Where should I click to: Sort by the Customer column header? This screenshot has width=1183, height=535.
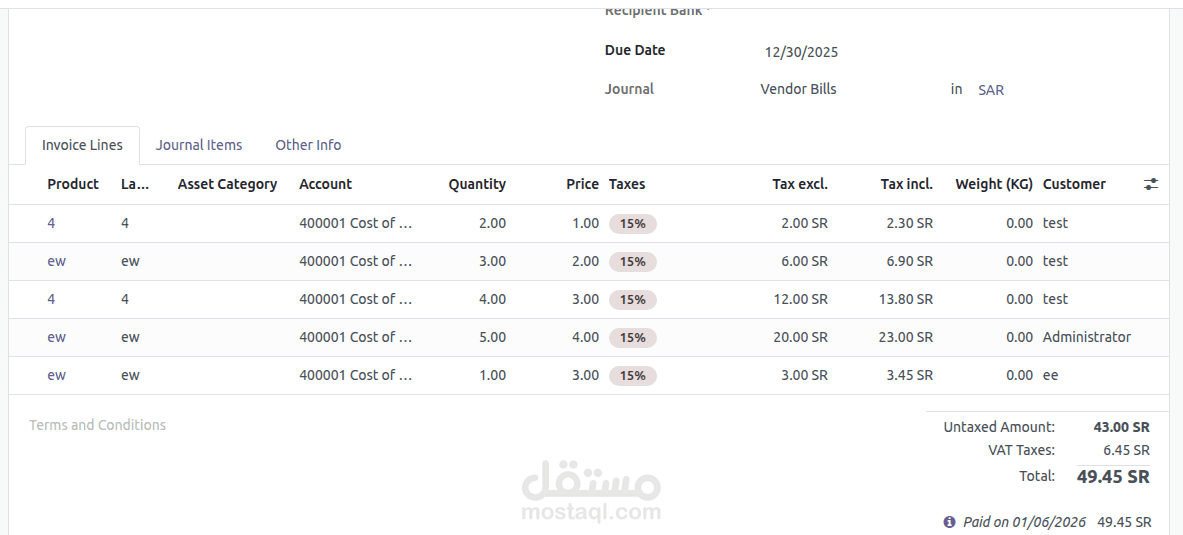(x=1074, y=184)
